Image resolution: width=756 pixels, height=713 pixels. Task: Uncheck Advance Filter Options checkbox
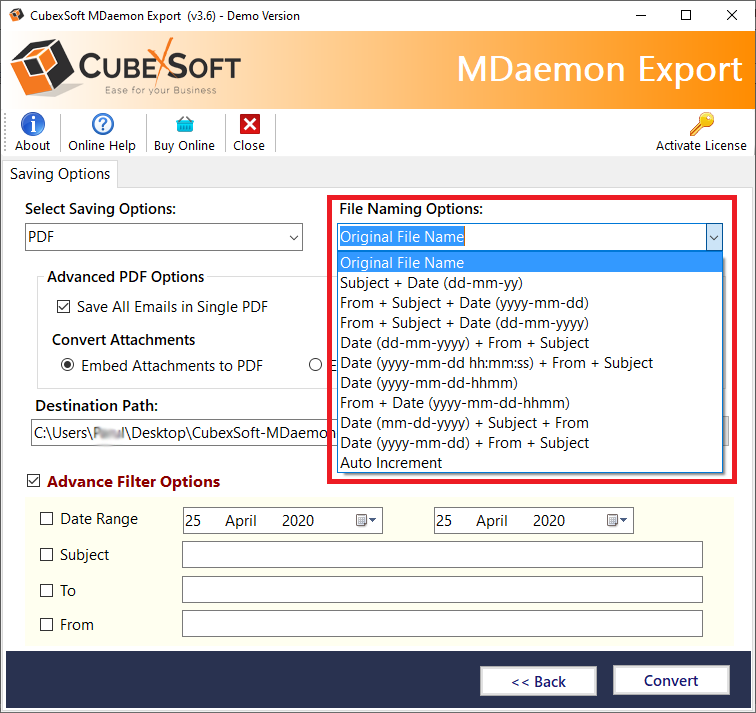click(33, 481)
